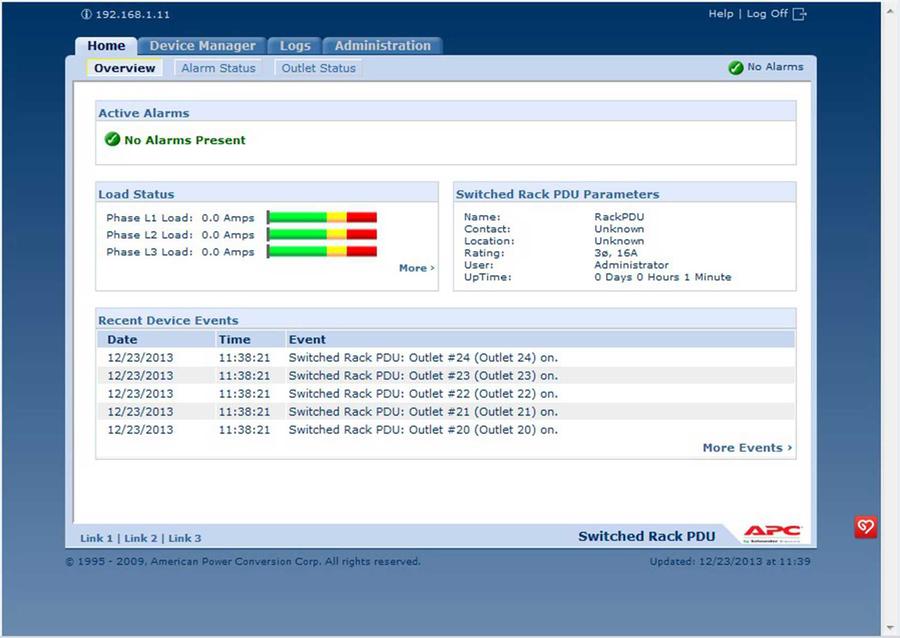Screen dimensions: 900x638
Task: Open More Events list
Action: (747, 448)
